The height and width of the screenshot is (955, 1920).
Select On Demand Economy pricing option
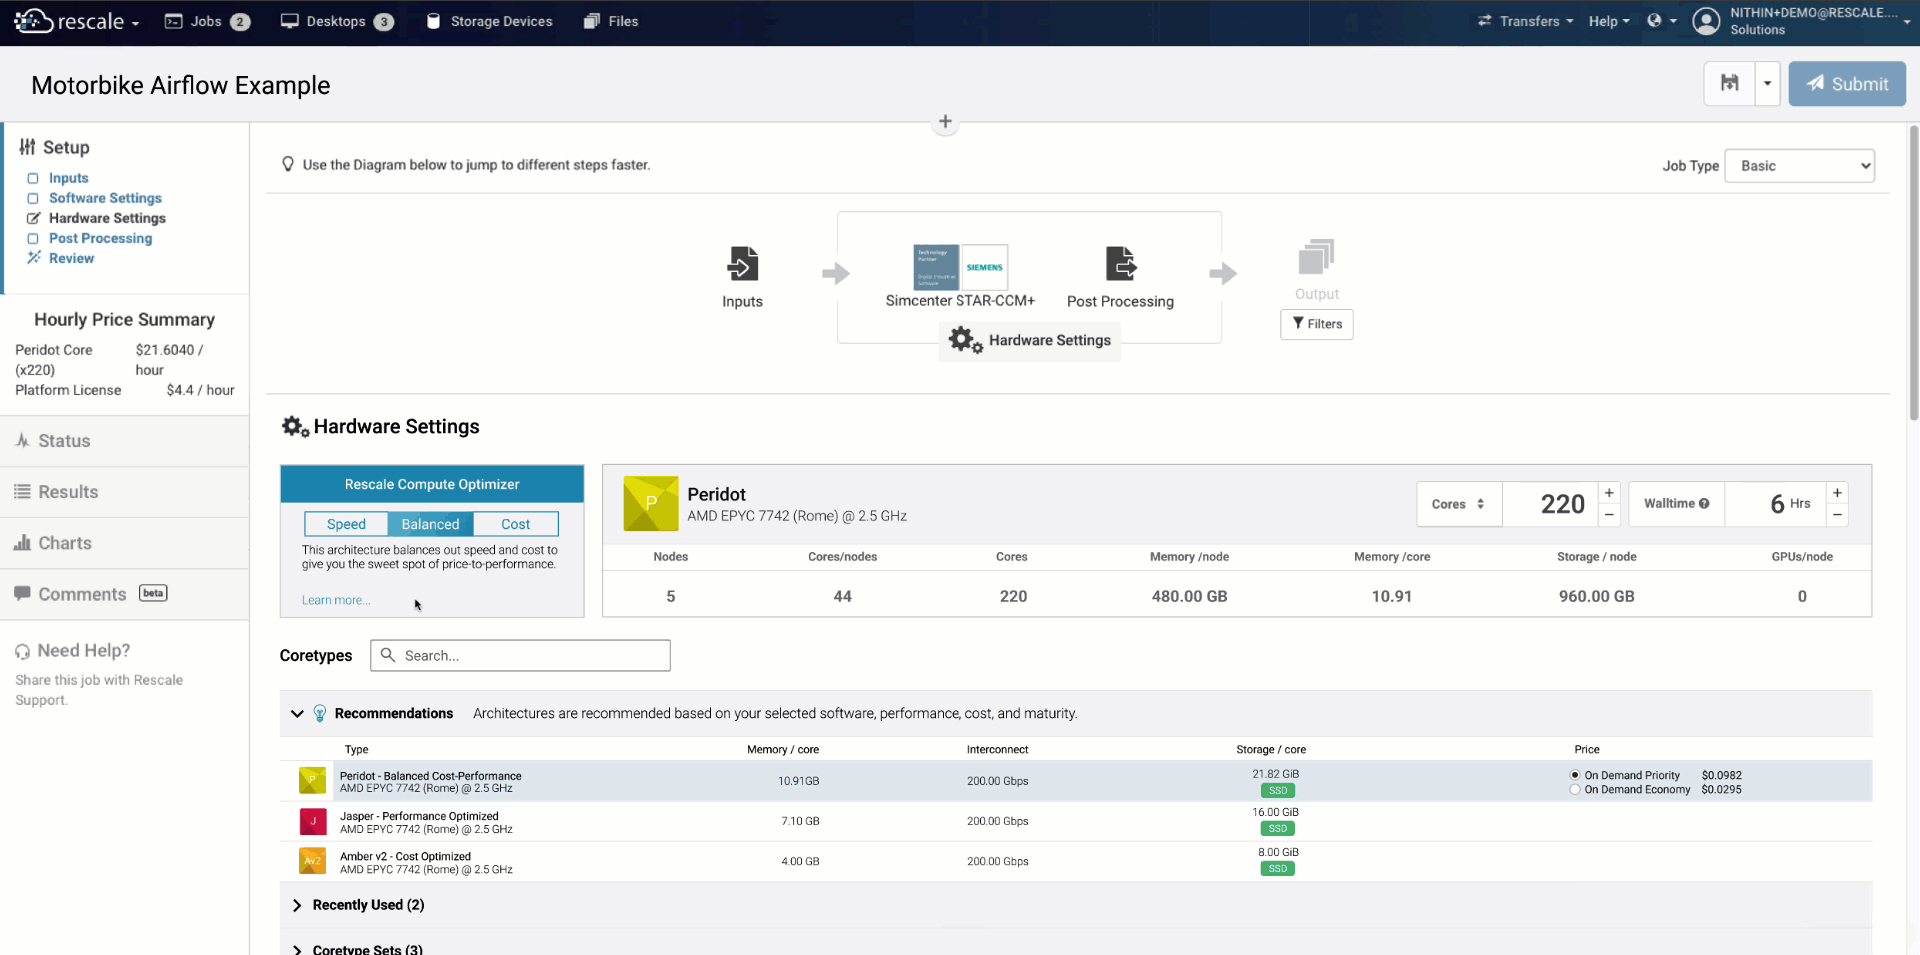[x=1575, y=790]
